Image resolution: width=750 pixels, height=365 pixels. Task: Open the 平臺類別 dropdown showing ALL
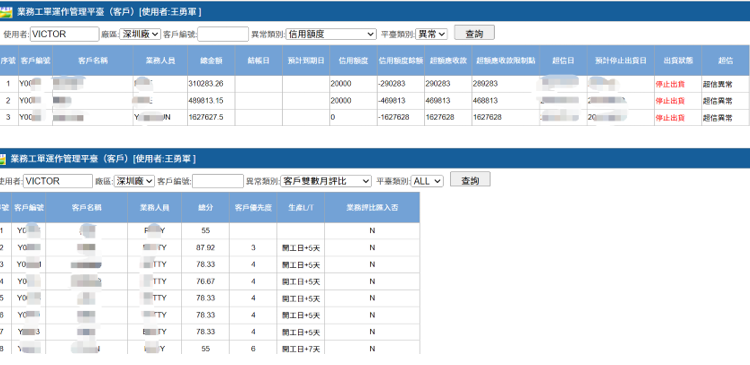coord(427,181)
